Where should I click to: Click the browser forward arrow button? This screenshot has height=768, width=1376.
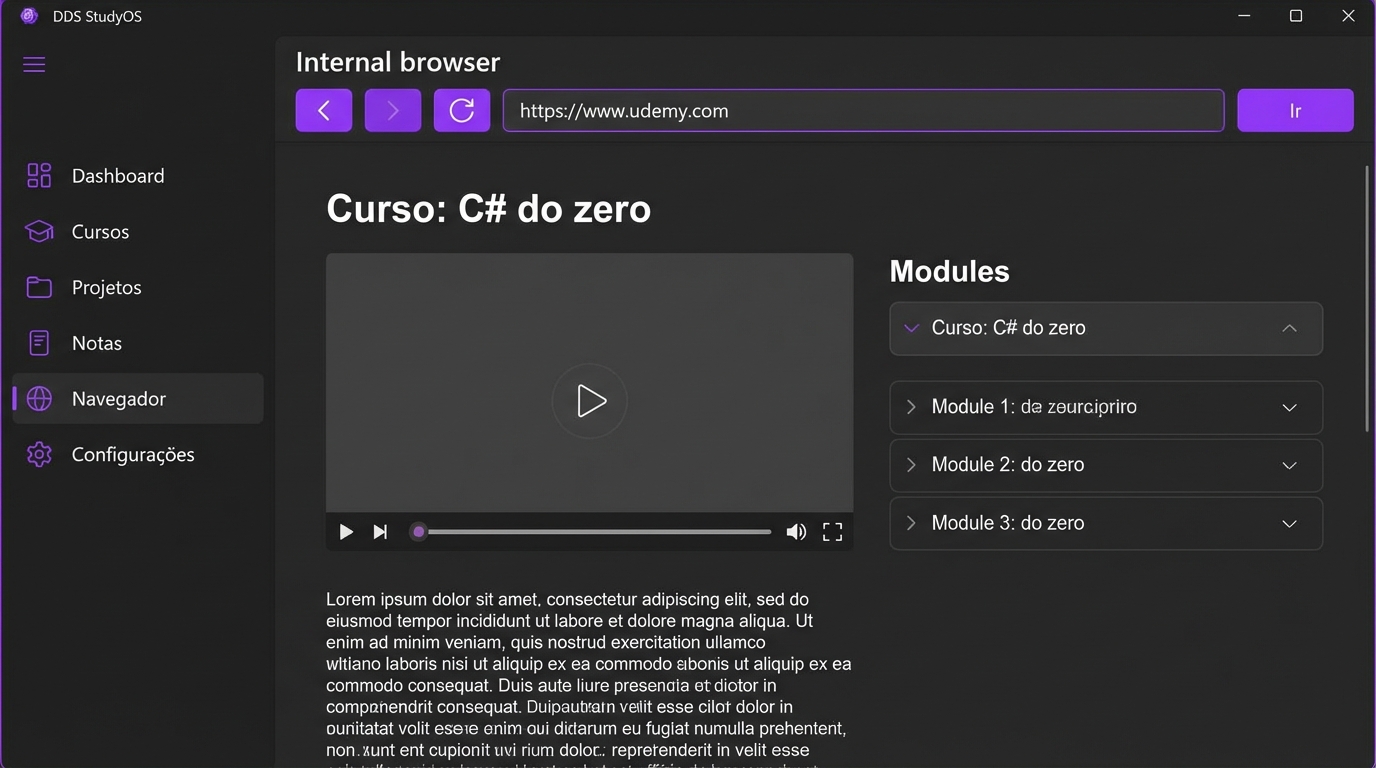[393, 111]
